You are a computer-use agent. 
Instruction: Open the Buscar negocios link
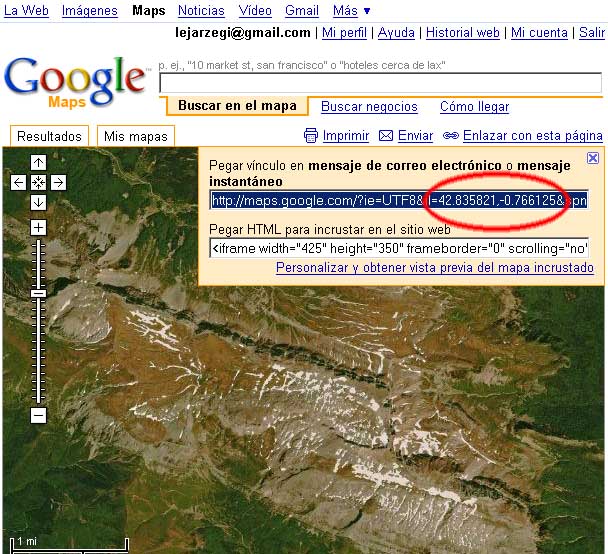[369, 107]
